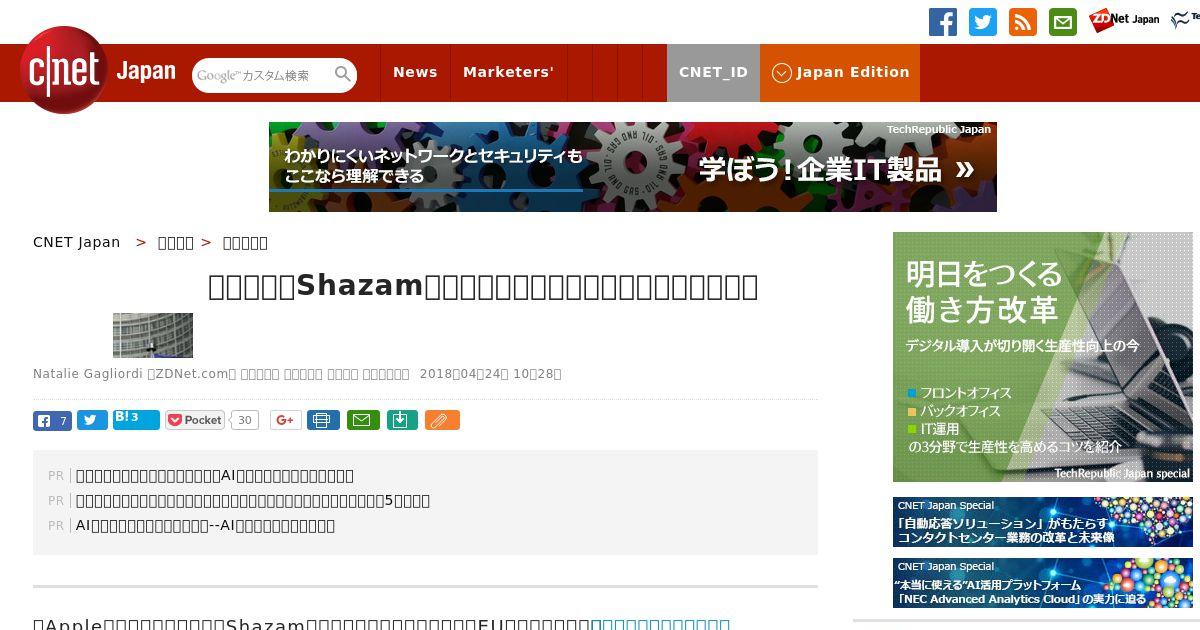Open the 明日をつくる働き方改革 sidebar ad

click(x=1043, y=357)
